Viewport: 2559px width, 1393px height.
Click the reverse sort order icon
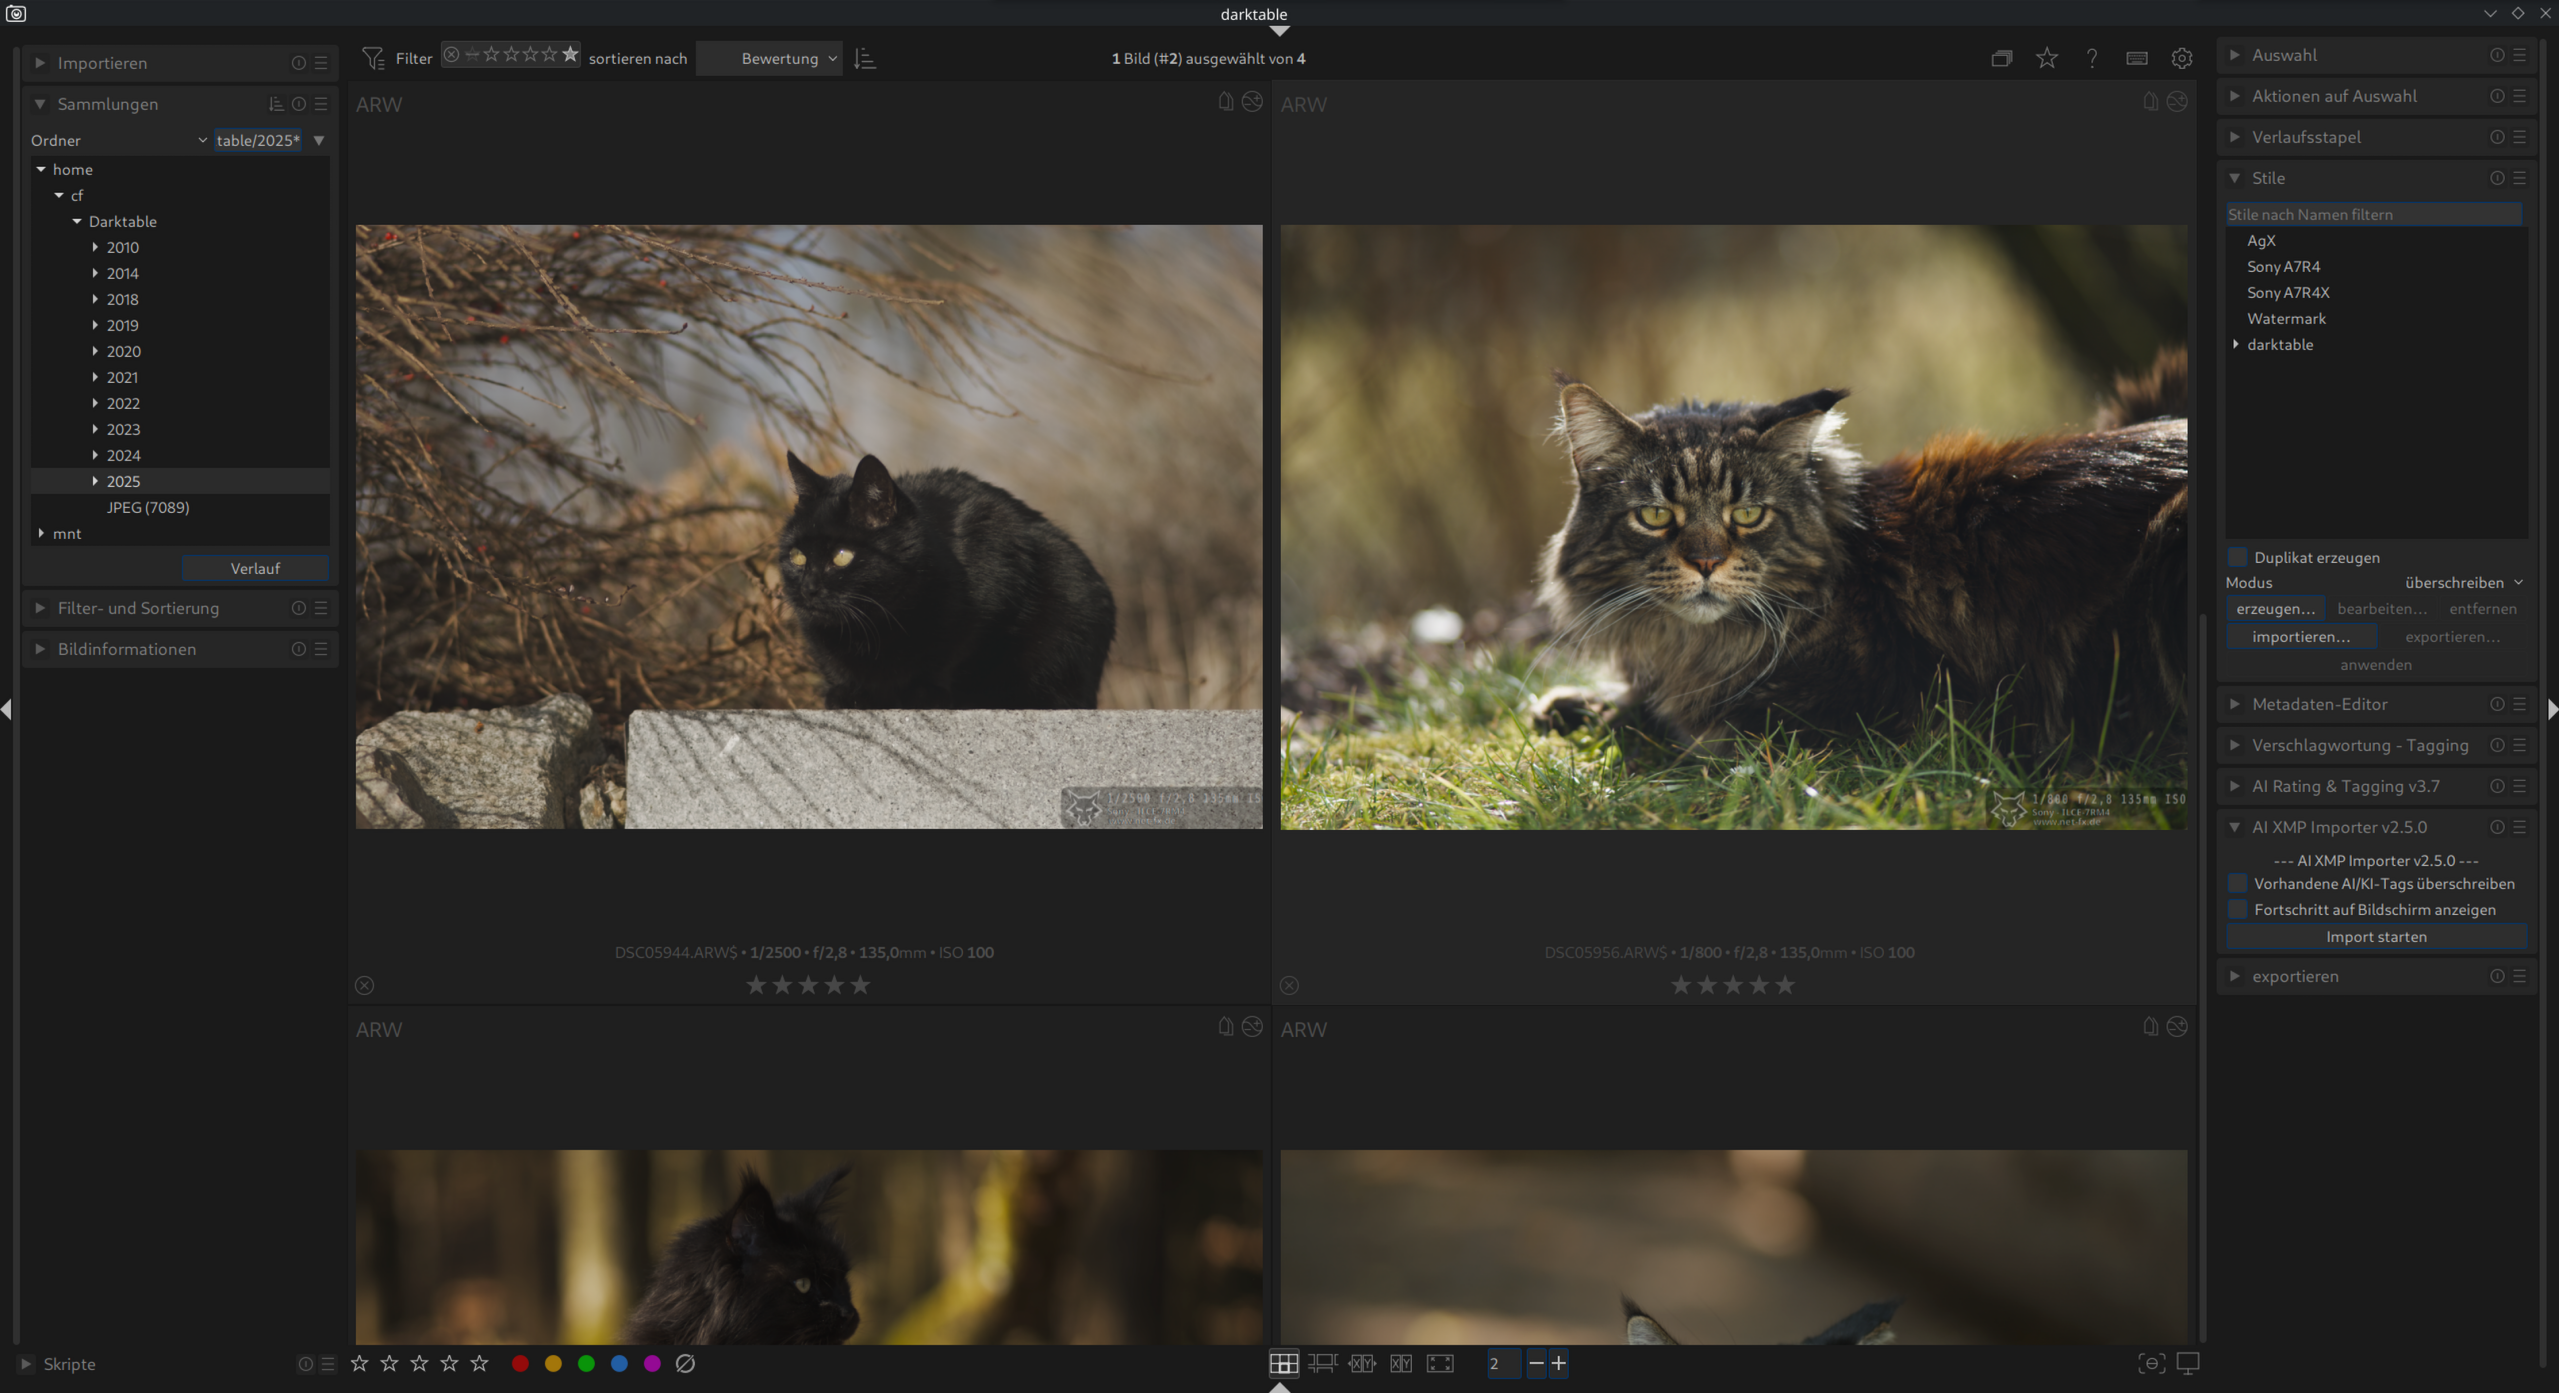click(865, 59)
